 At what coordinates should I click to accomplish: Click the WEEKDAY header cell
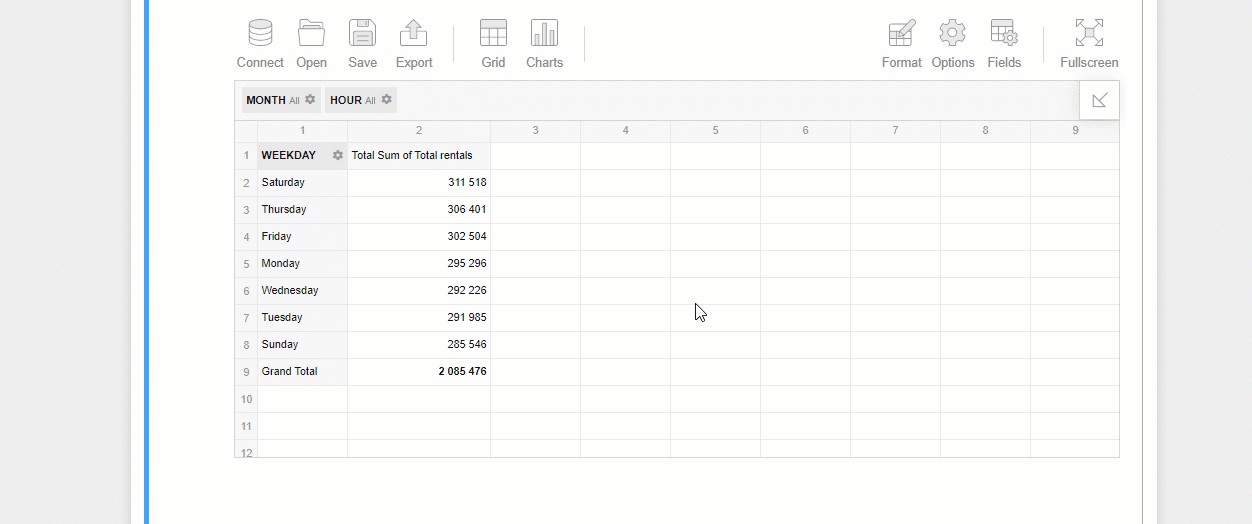(x=302, y=156)
